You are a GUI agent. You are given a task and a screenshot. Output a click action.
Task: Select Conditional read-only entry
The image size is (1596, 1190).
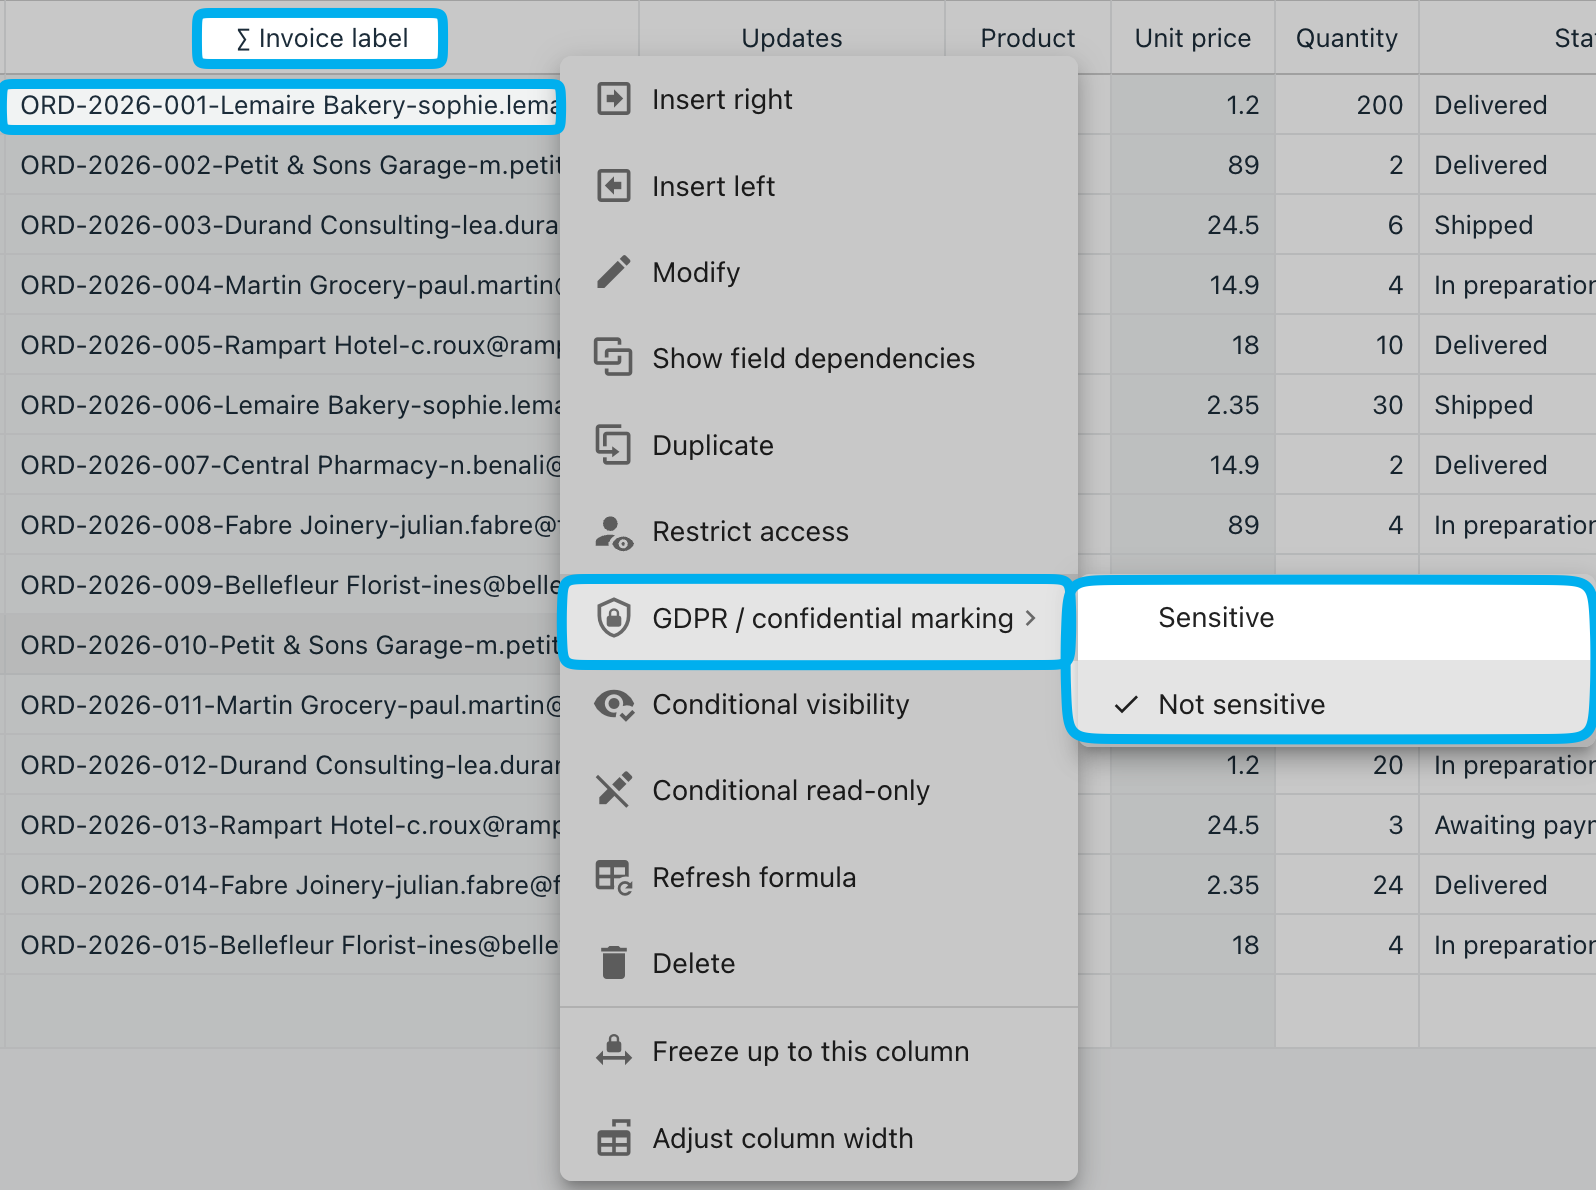point(819,790)
